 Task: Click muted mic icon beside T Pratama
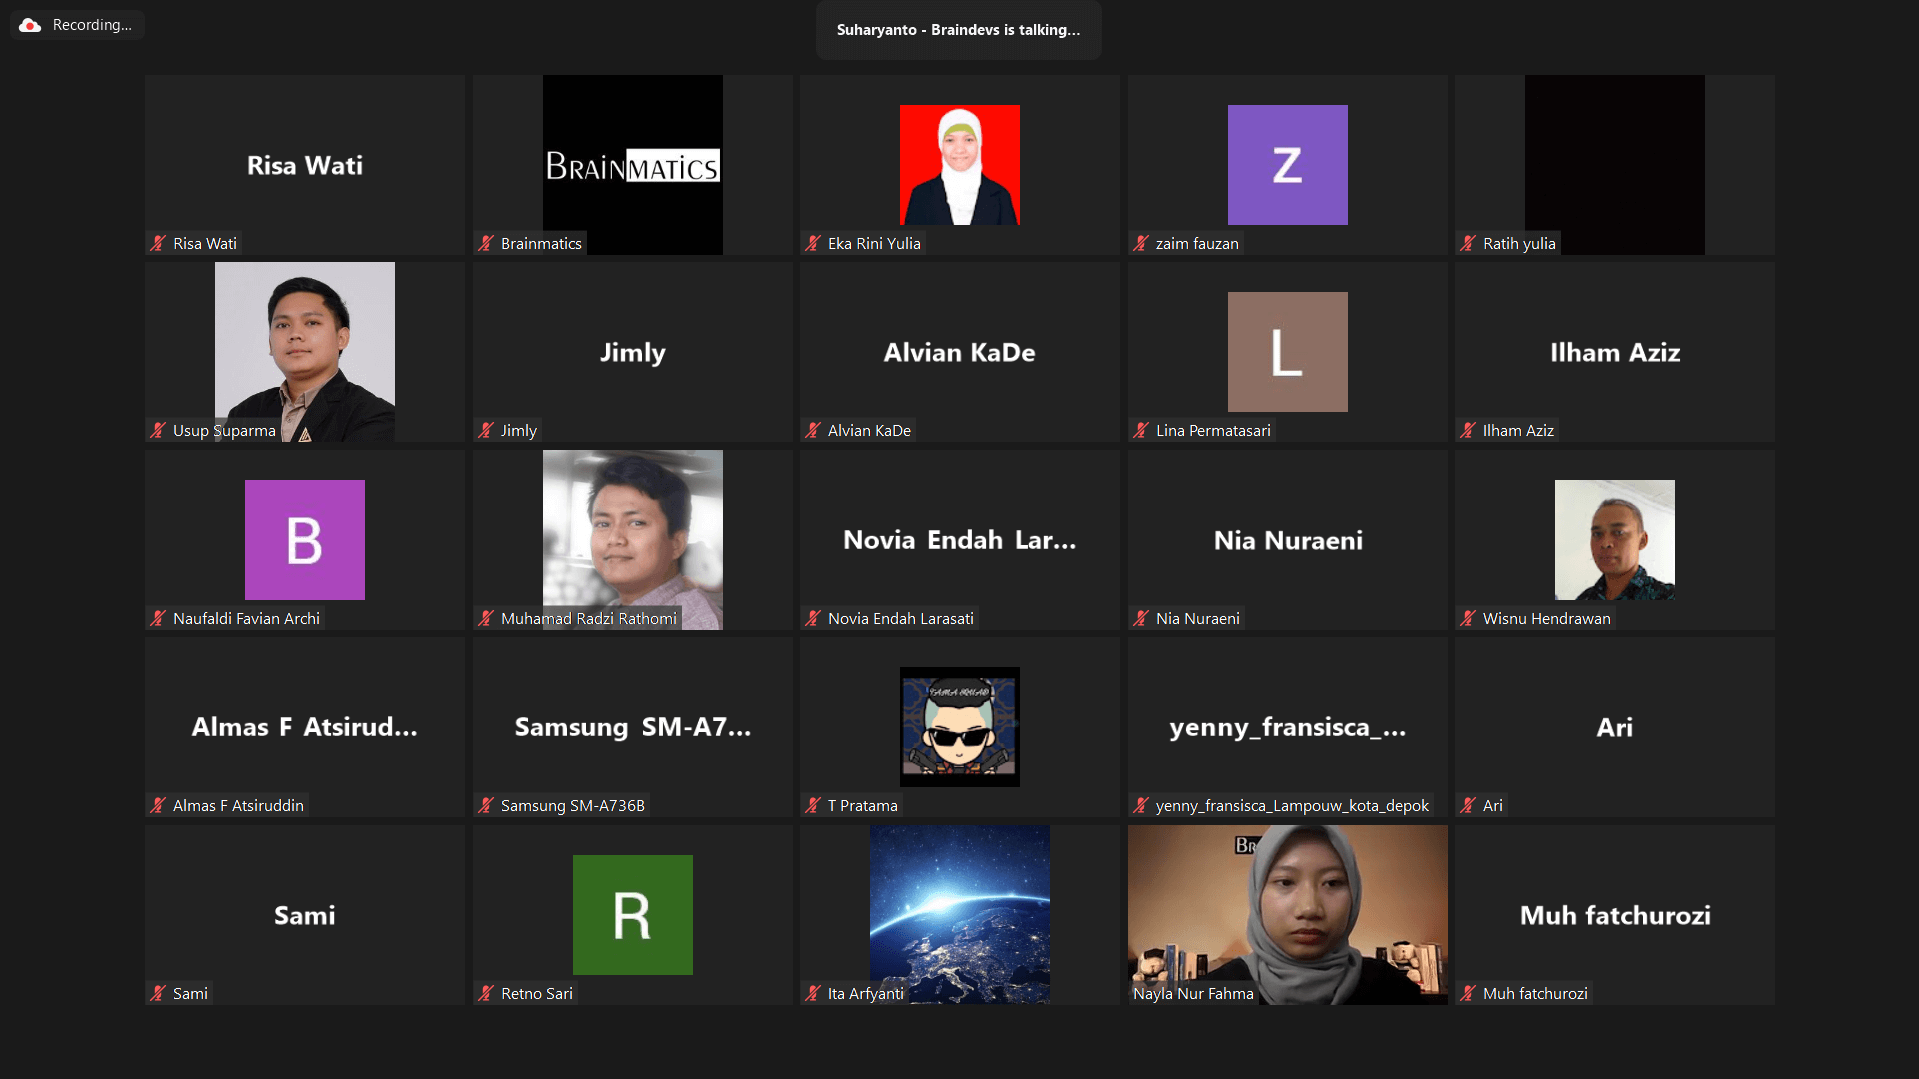coord(813,805)
